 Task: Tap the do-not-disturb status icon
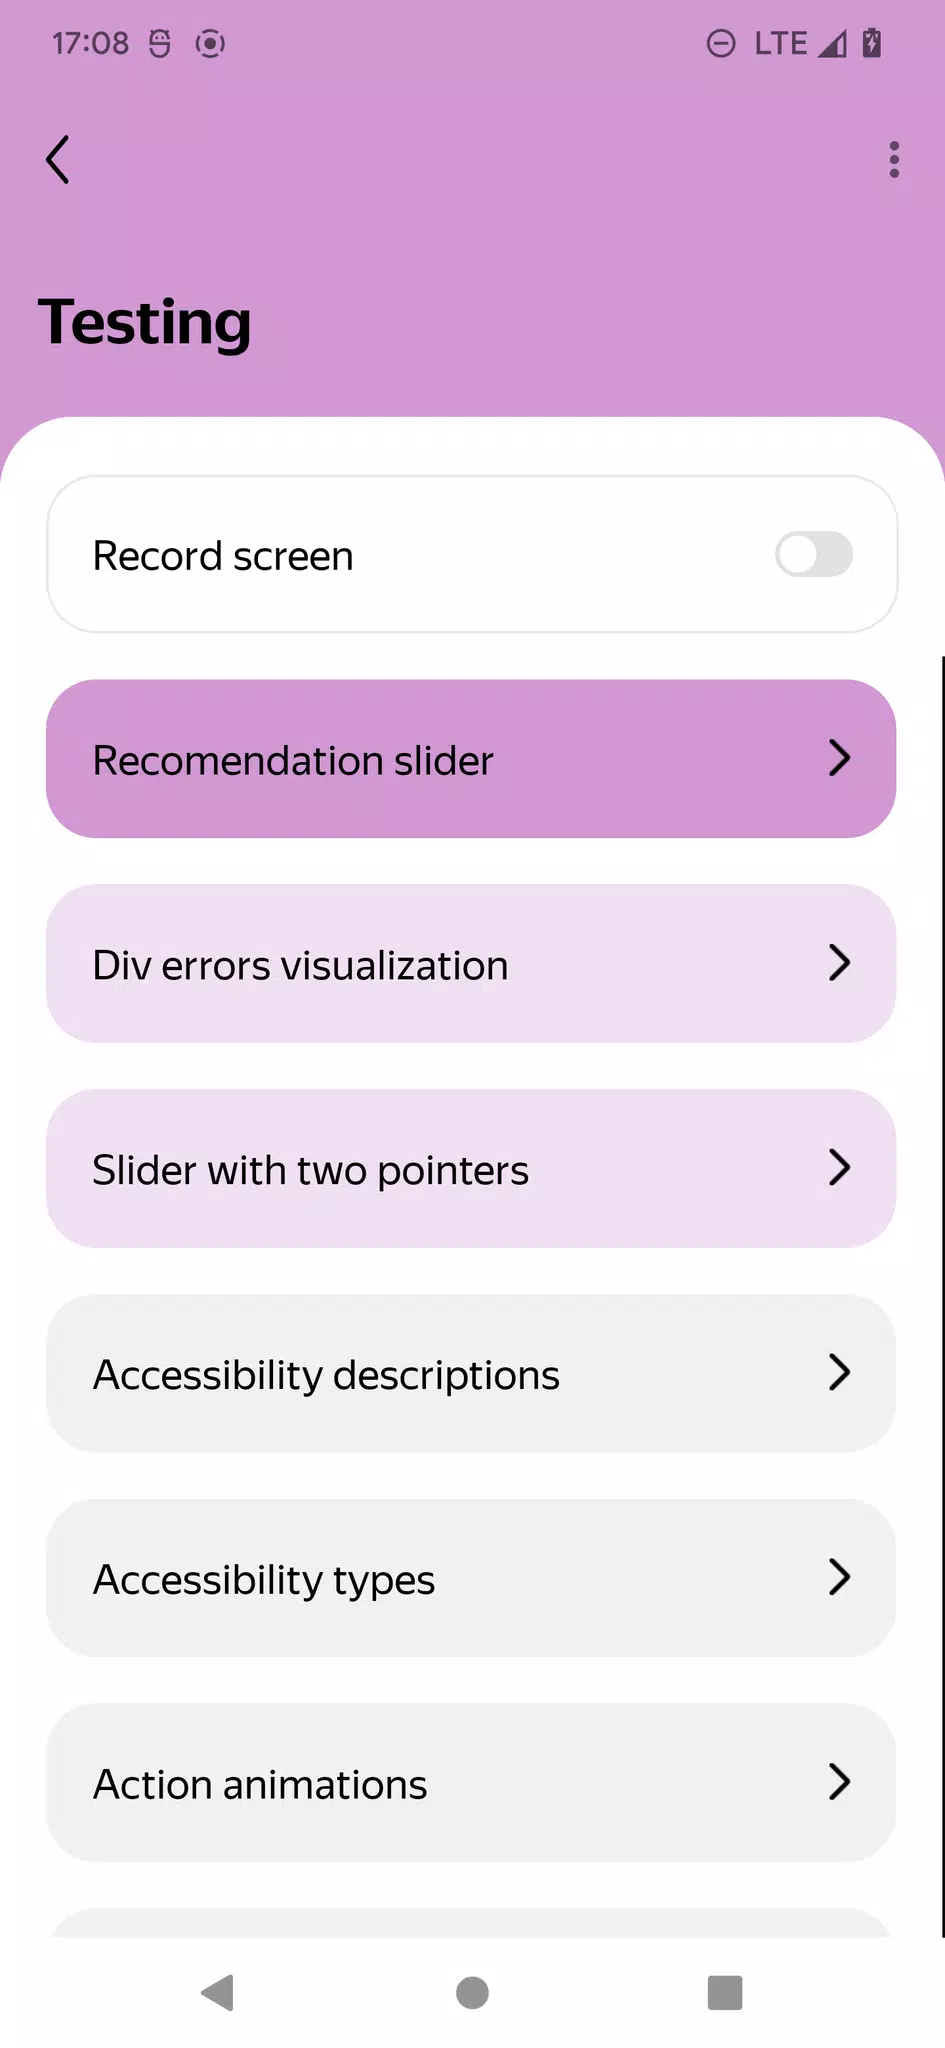click(721, 44)
